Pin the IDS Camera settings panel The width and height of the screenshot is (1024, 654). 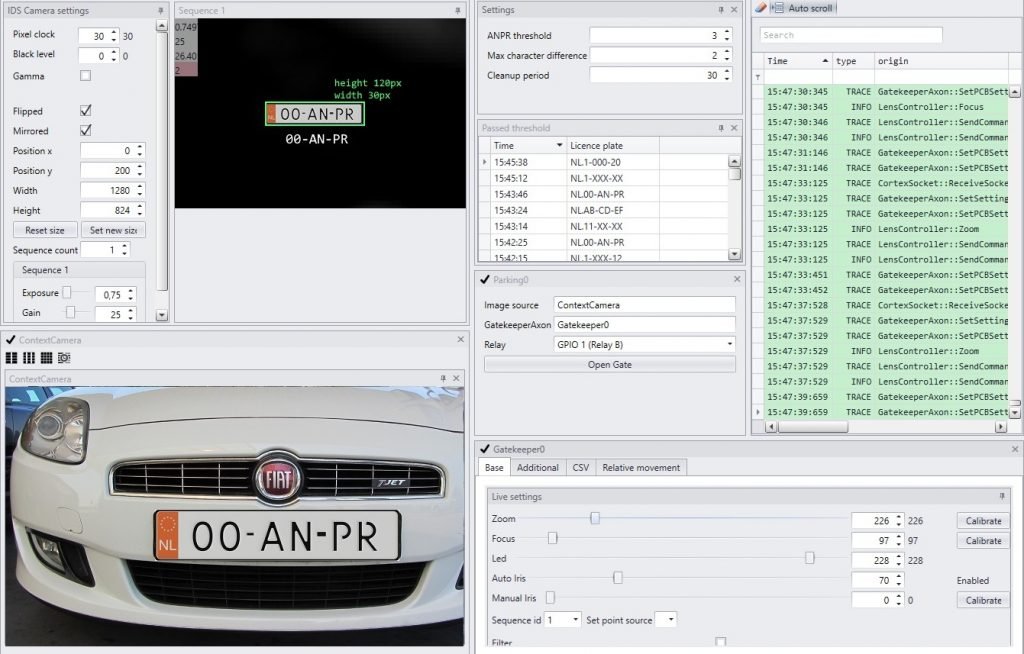coord(161,10)
